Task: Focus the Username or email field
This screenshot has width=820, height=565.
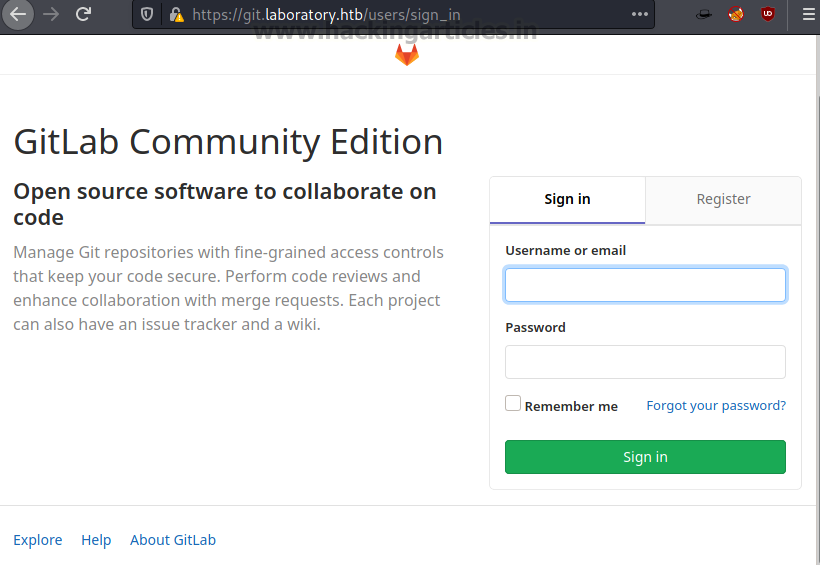Action: click(645, 285)
